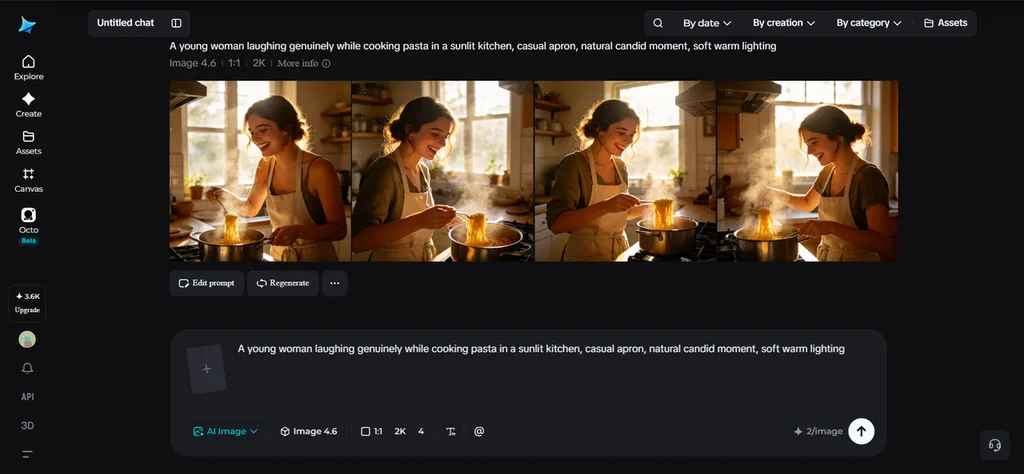Choose the Image 4.6 model selector

pos(309,432)
